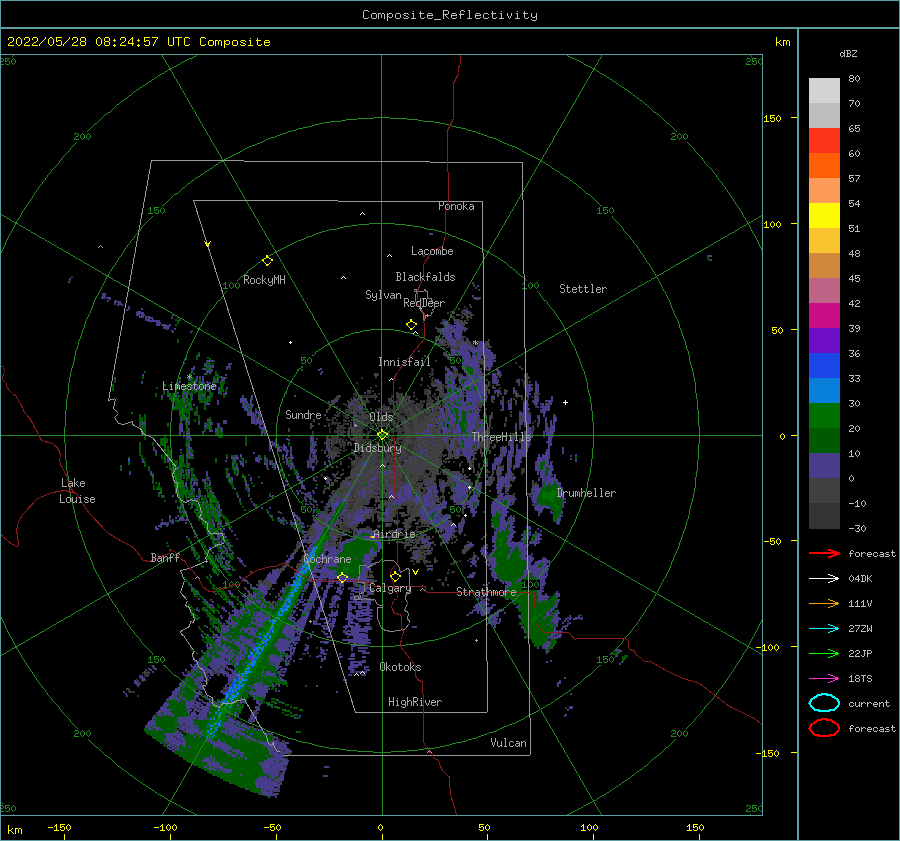900x841 pixels.
Task: Click the Sylvan label
Action: click(383, 295)
